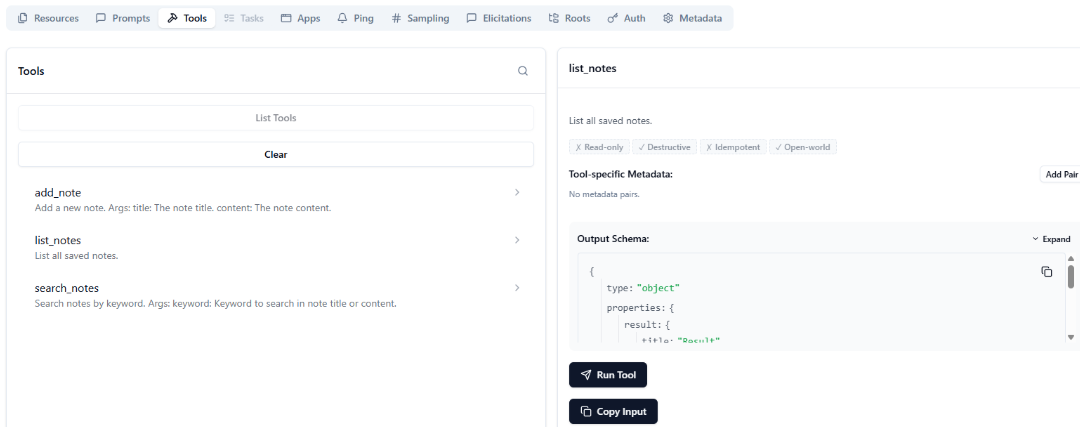Screen dimensions: 1080x432
Task: Open the Apps tab
Action: coord(300,19)
